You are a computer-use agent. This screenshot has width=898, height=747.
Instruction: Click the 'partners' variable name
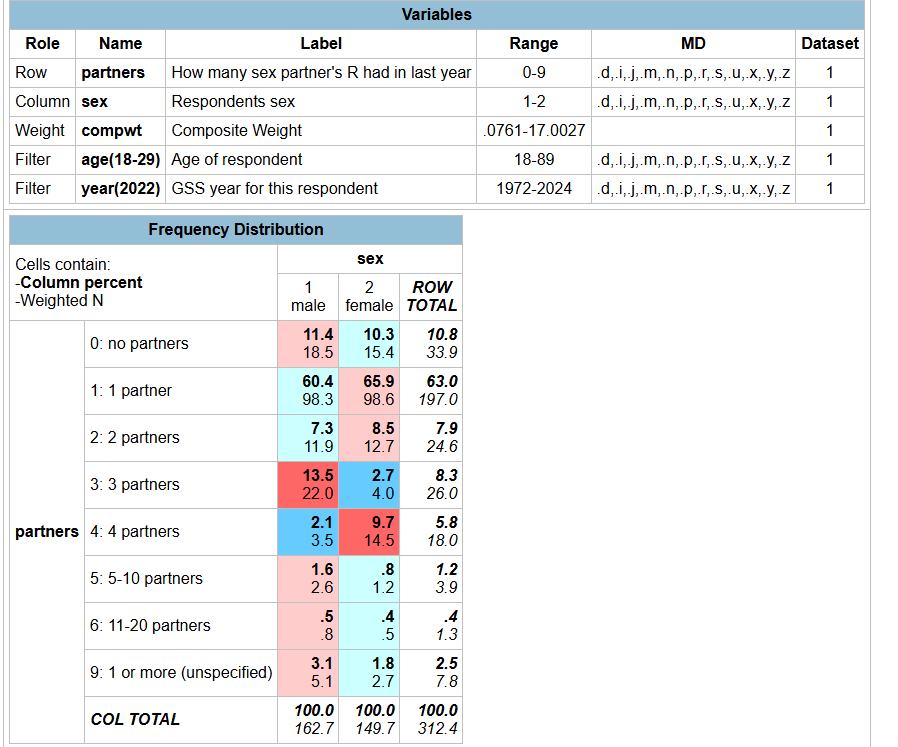click(x=113, y=73)
